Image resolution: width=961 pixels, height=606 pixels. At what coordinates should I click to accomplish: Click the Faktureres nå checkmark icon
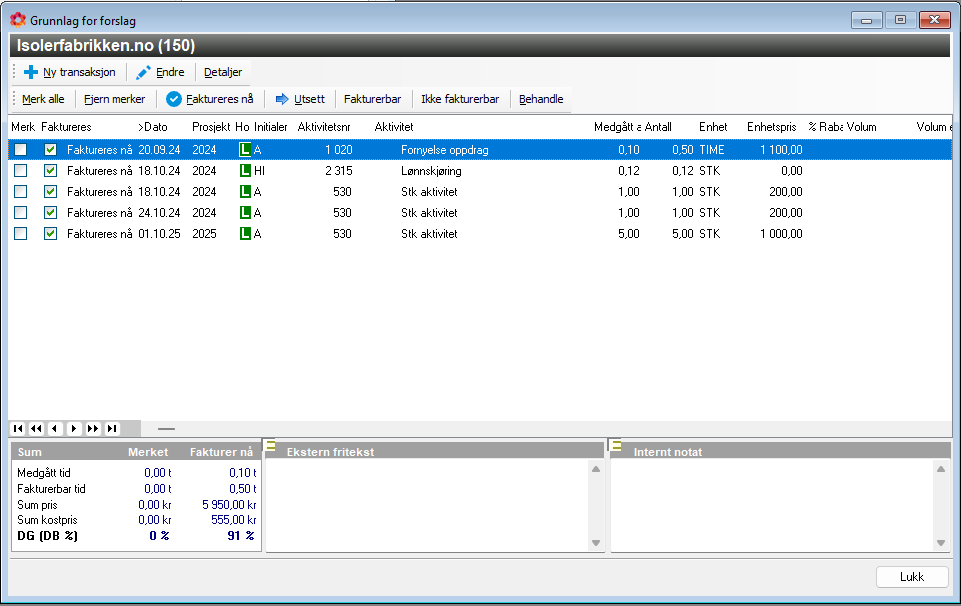click(173, 99)
